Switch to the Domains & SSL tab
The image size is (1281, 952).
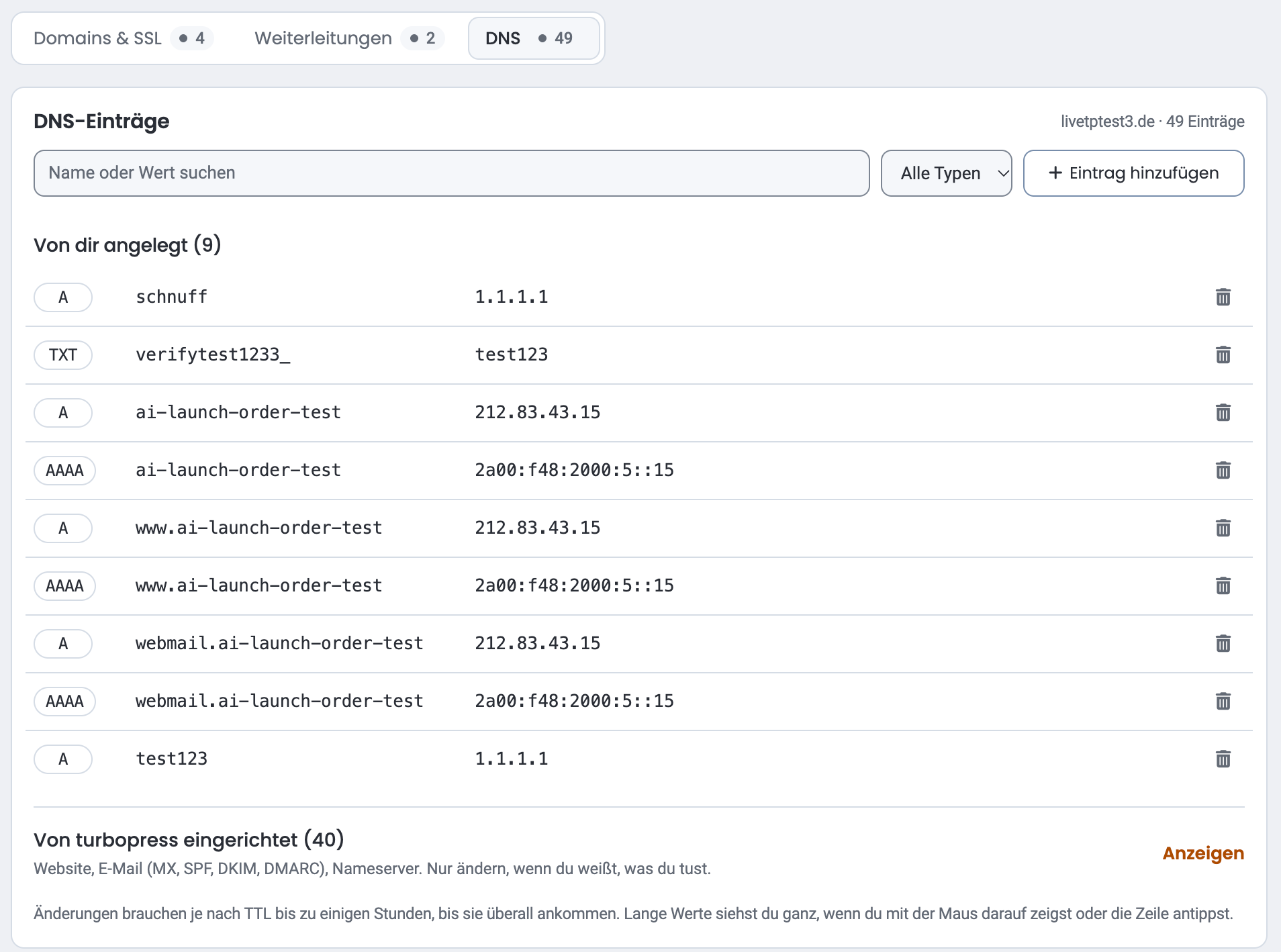tap(123, 39)
